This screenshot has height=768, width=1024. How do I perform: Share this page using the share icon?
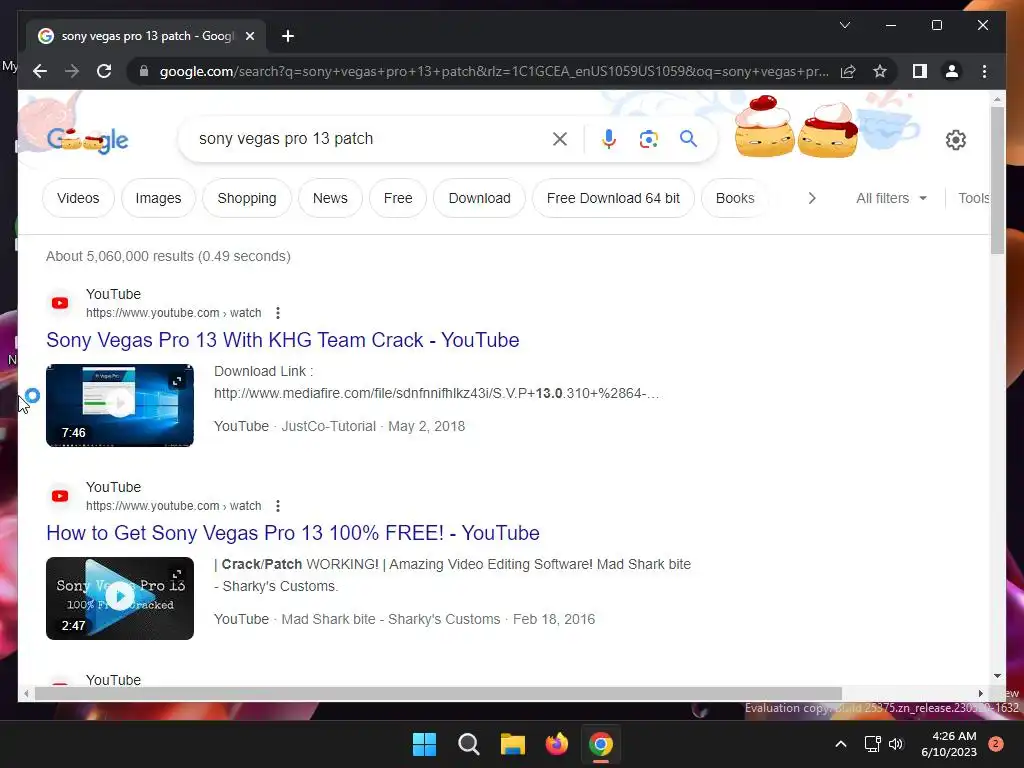[x=848, y=71]
